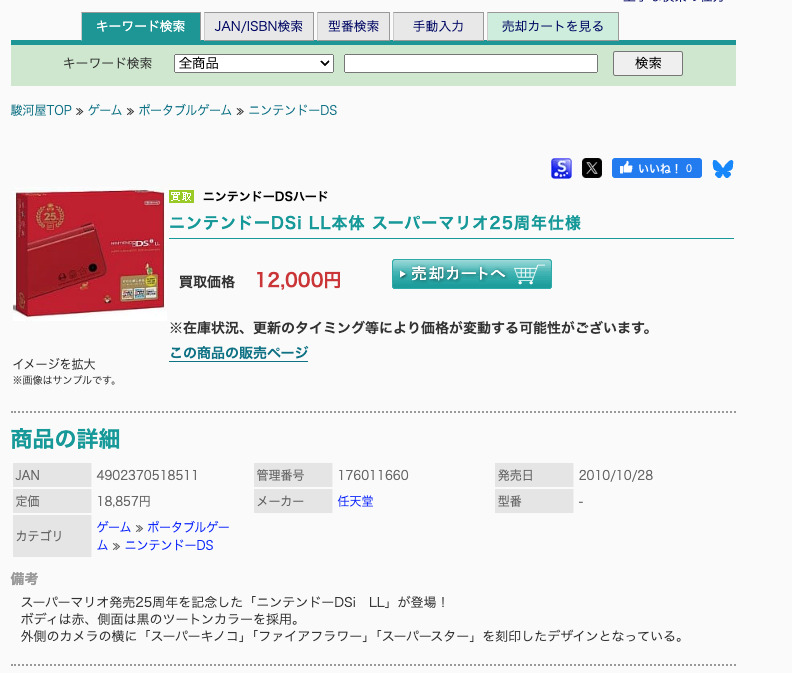Open ポータブルゲーム breadcrumb link at top
Image resolution: width=792 pixels, height=673 pixels.
[185, 110]
